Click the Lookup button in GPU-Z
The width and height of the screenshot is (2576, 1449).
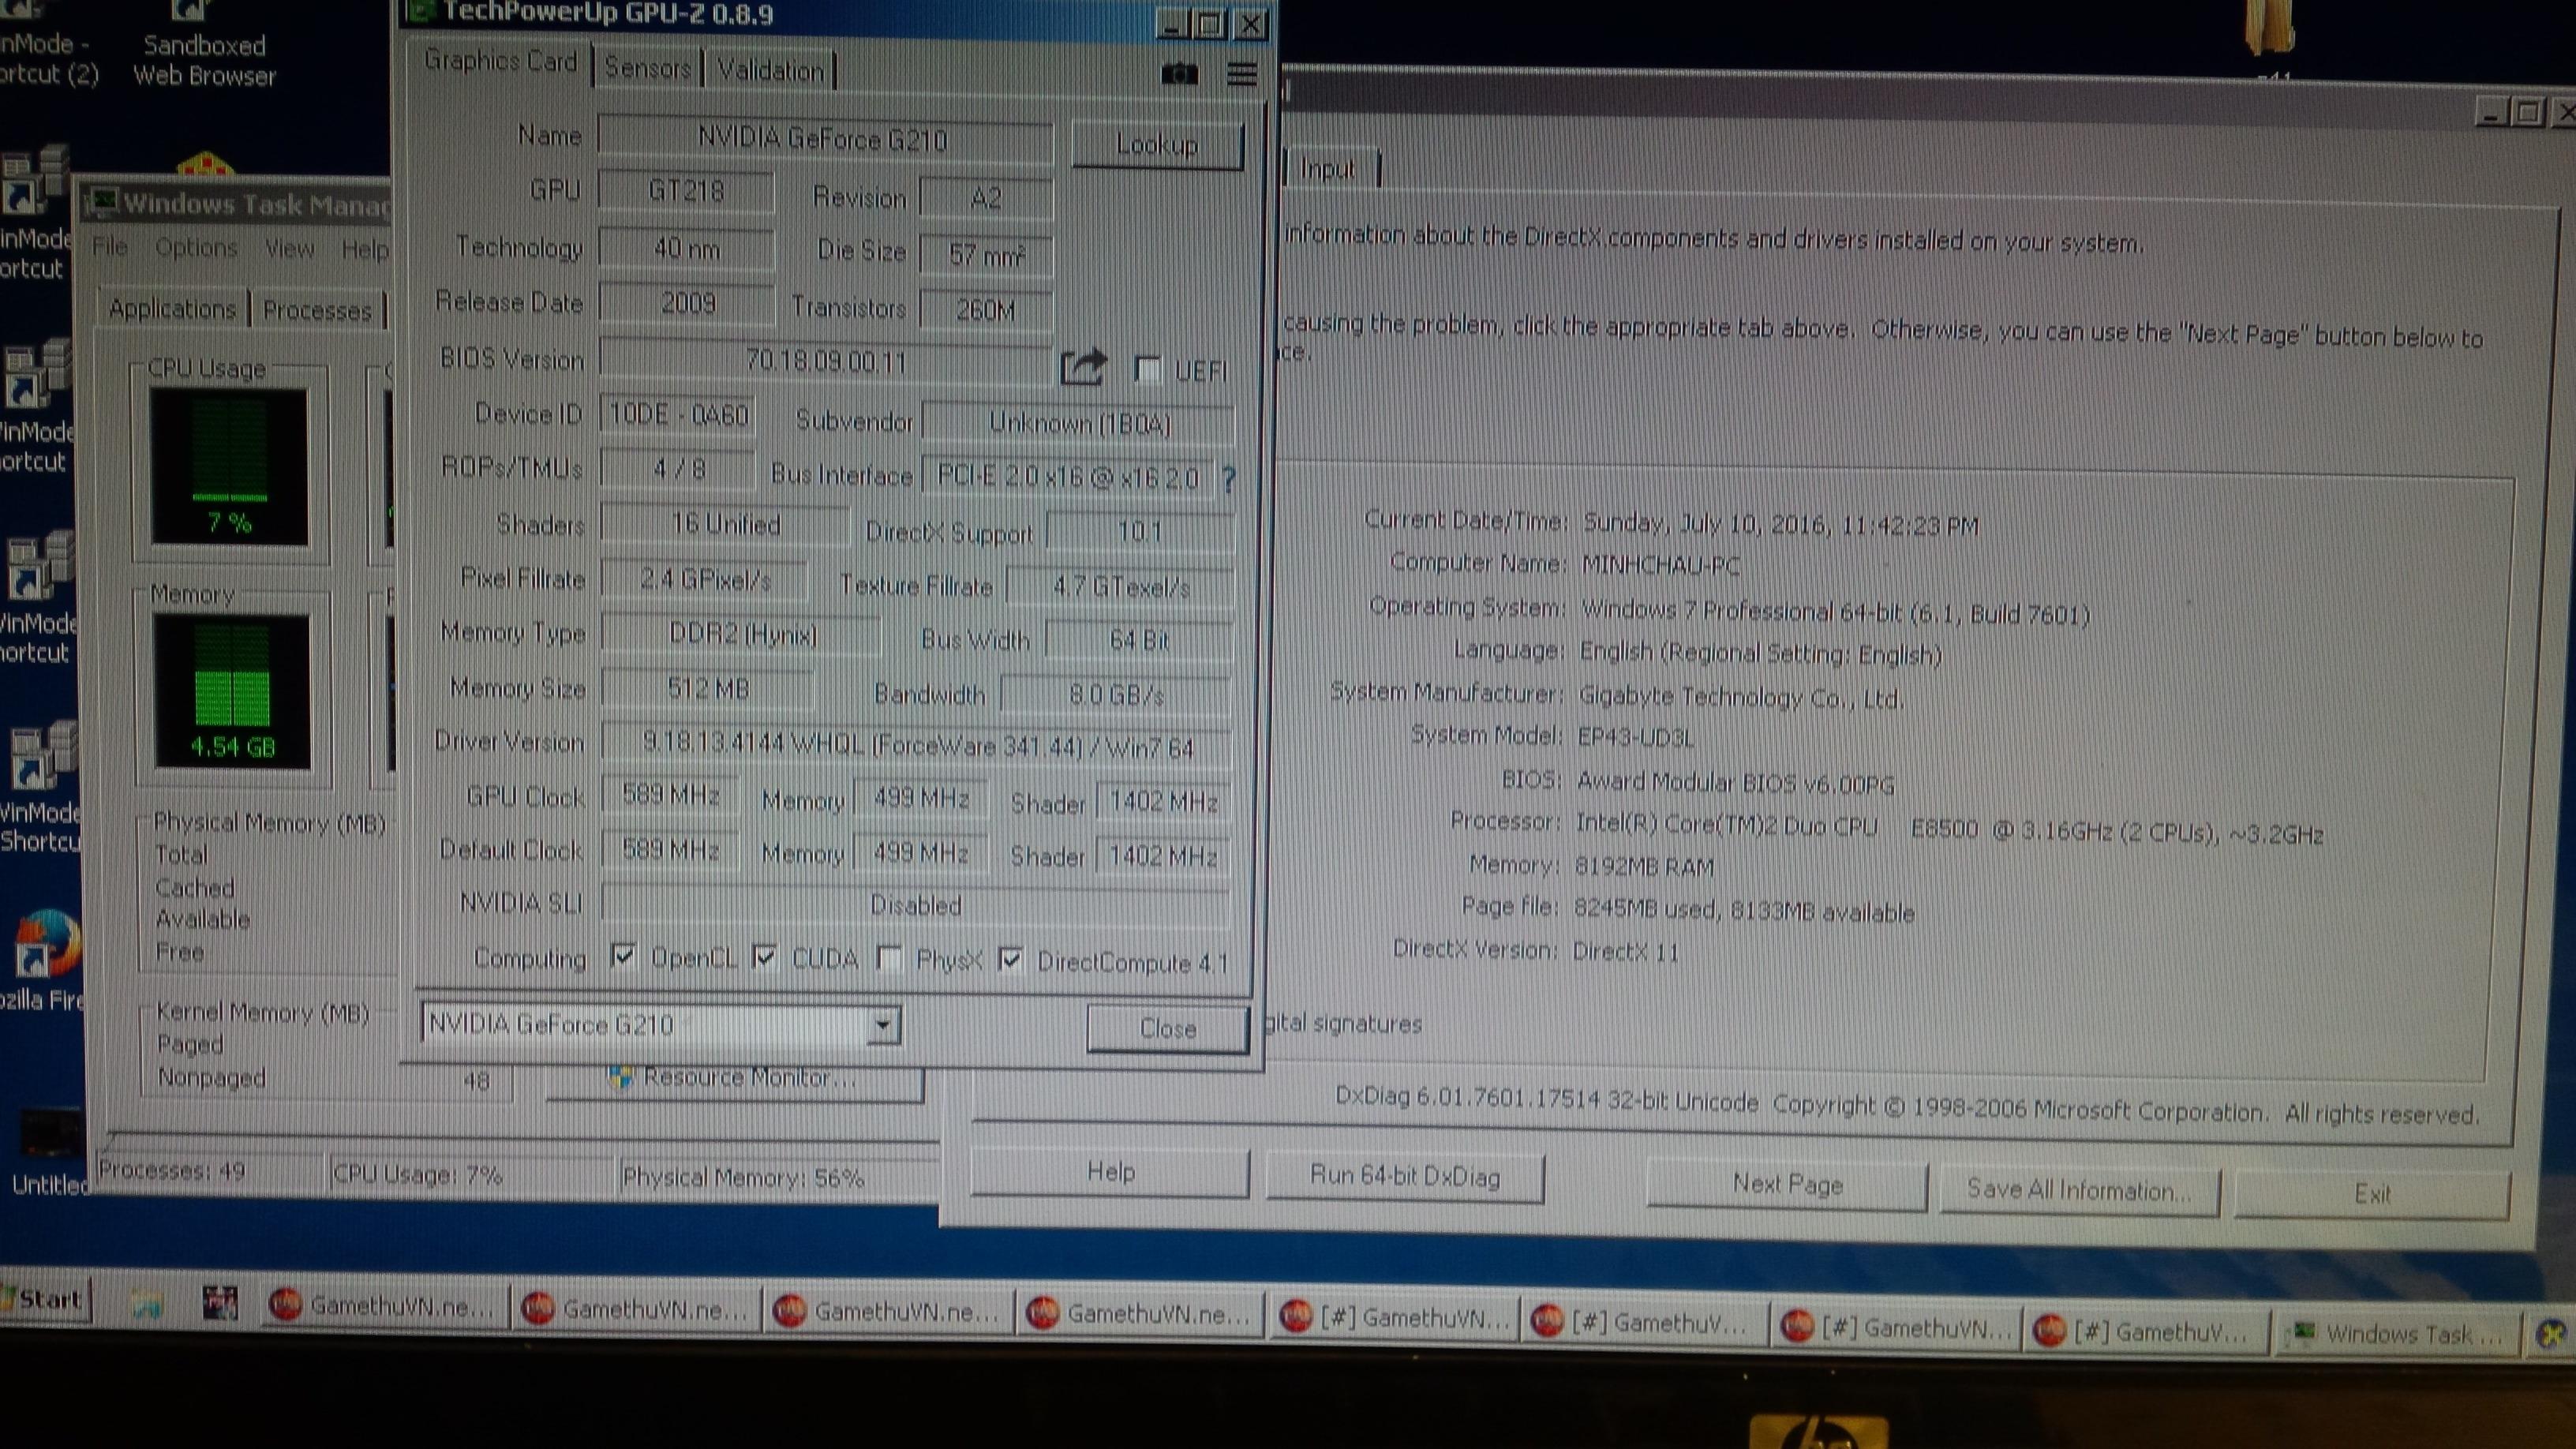tap(1157, 145)
